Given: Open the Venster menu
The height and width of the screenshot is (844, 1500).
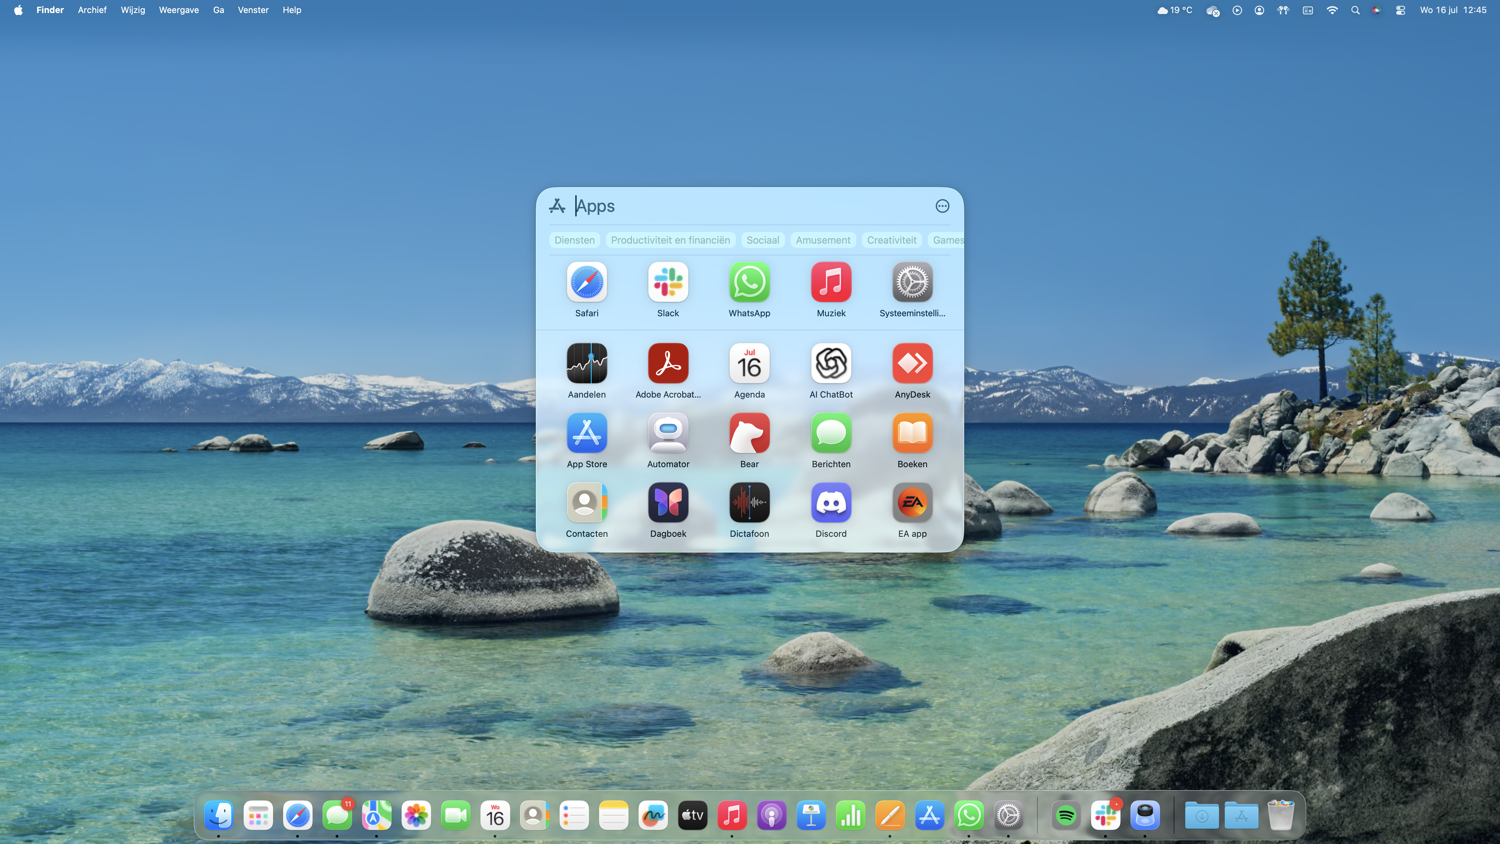Looking at the screenshot, I should coord(253,10).
